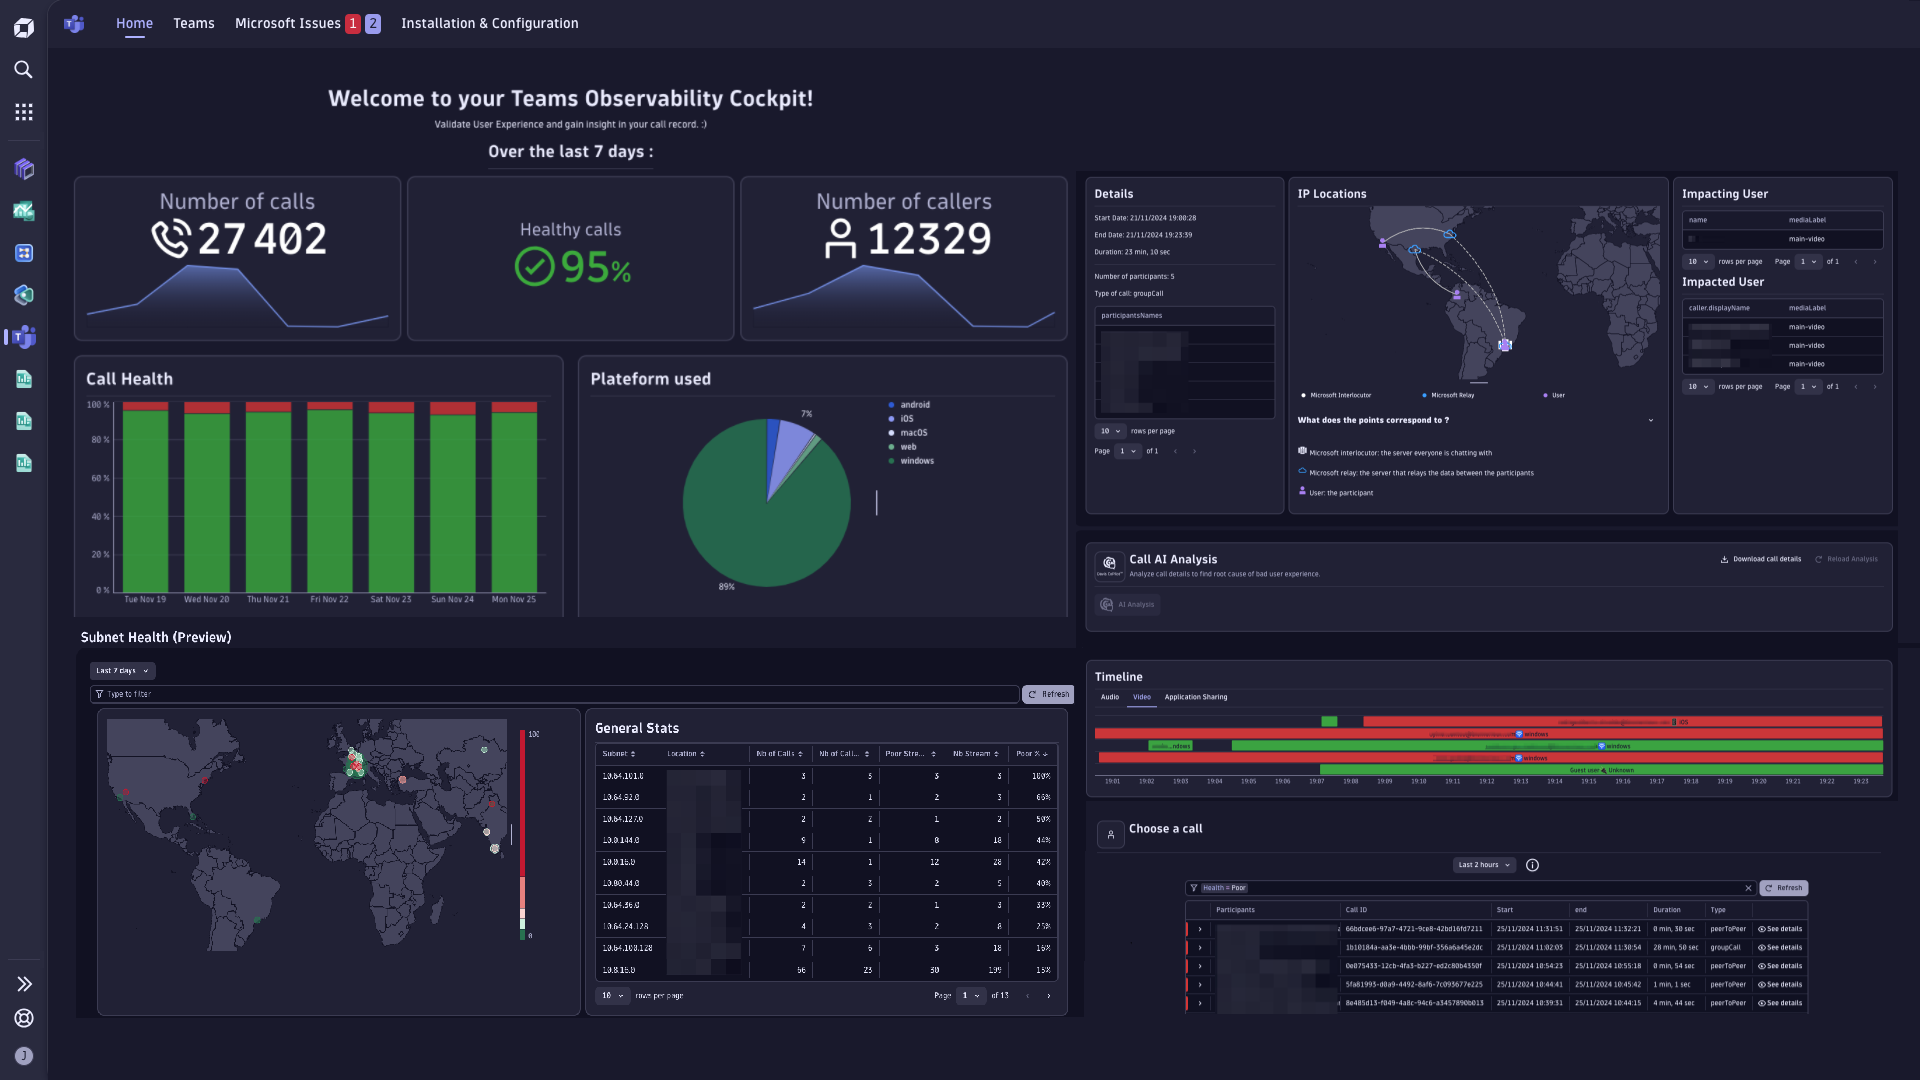Open the rows per page dropdown in General Stats
The width and height of the screenshot is (1920, 1080).
(613, 996)
